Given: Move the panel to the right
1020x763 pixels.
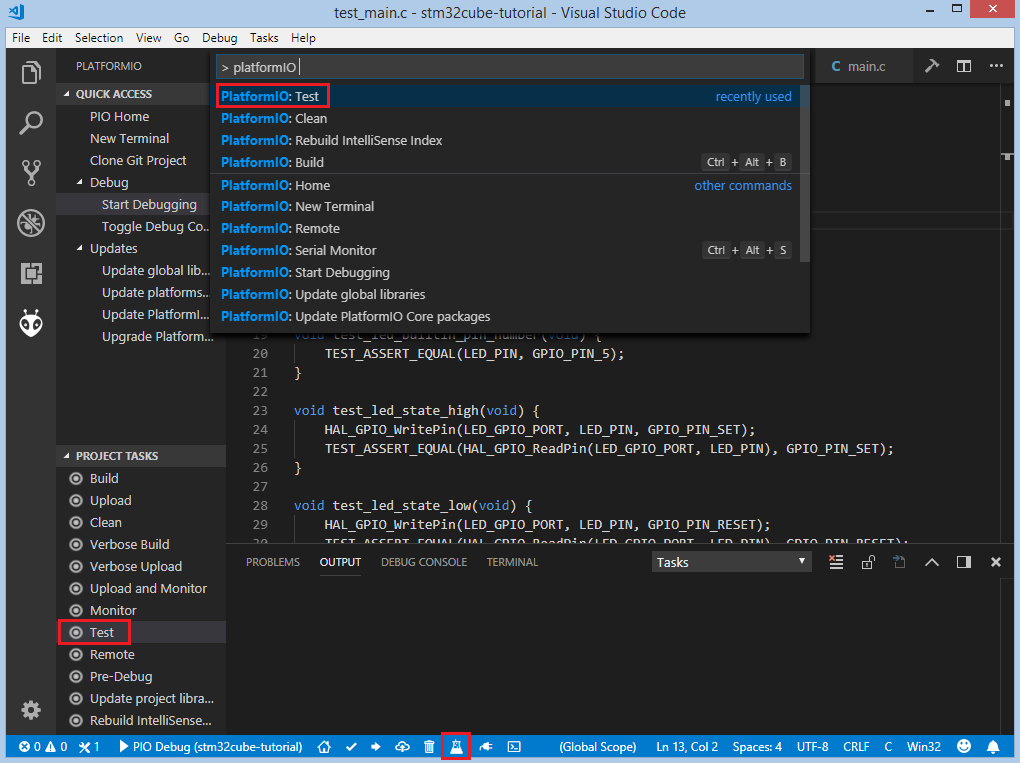Looking at the screenshot, I should 964,562.
